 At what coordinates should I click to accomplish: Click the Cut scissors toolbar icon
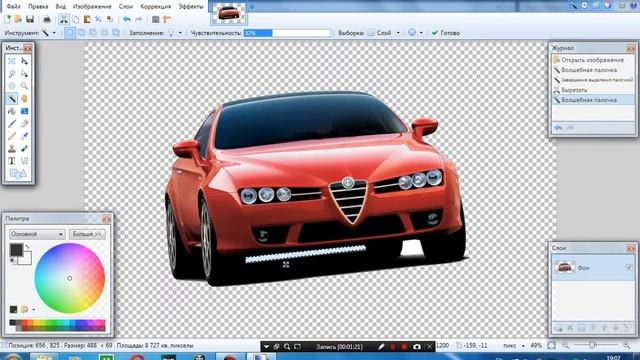point(64,19)
